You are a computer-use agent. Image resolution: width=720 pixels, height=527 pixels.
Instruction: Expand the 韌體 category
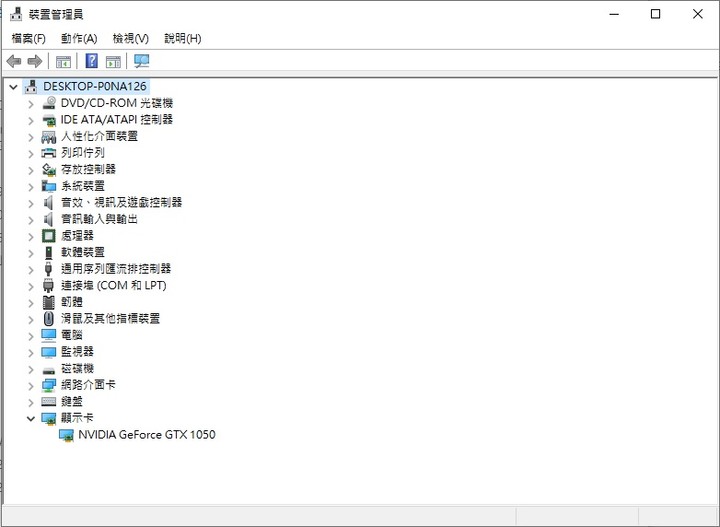click(31, 303)
